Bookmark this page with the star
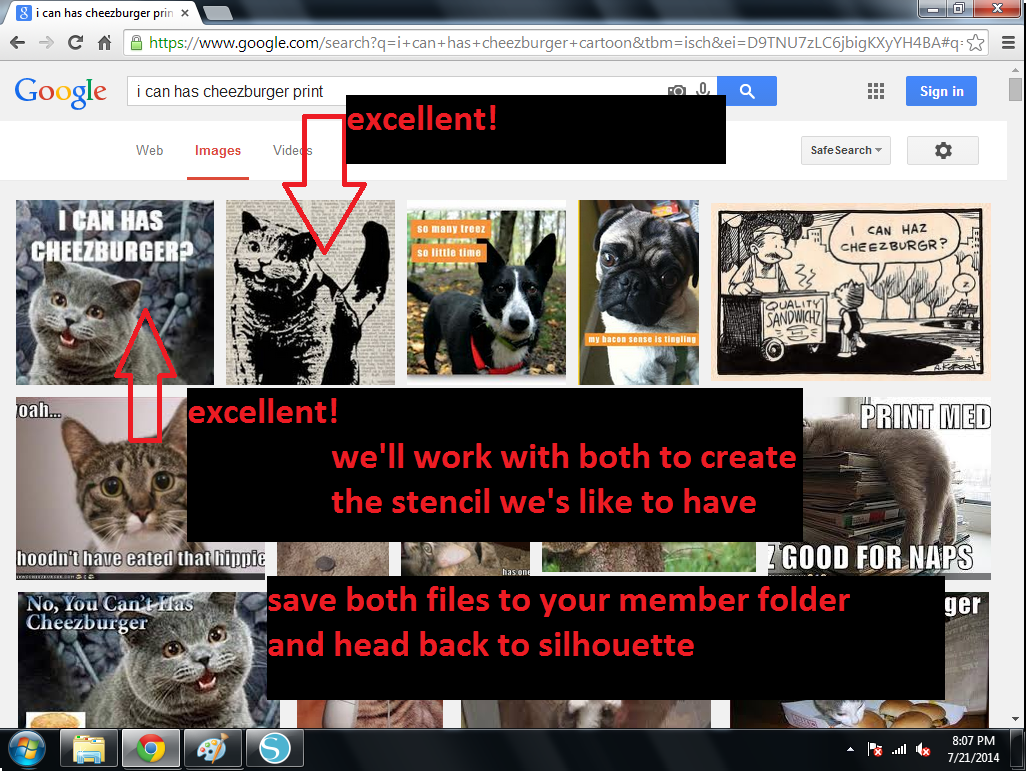 coord(975,43)
